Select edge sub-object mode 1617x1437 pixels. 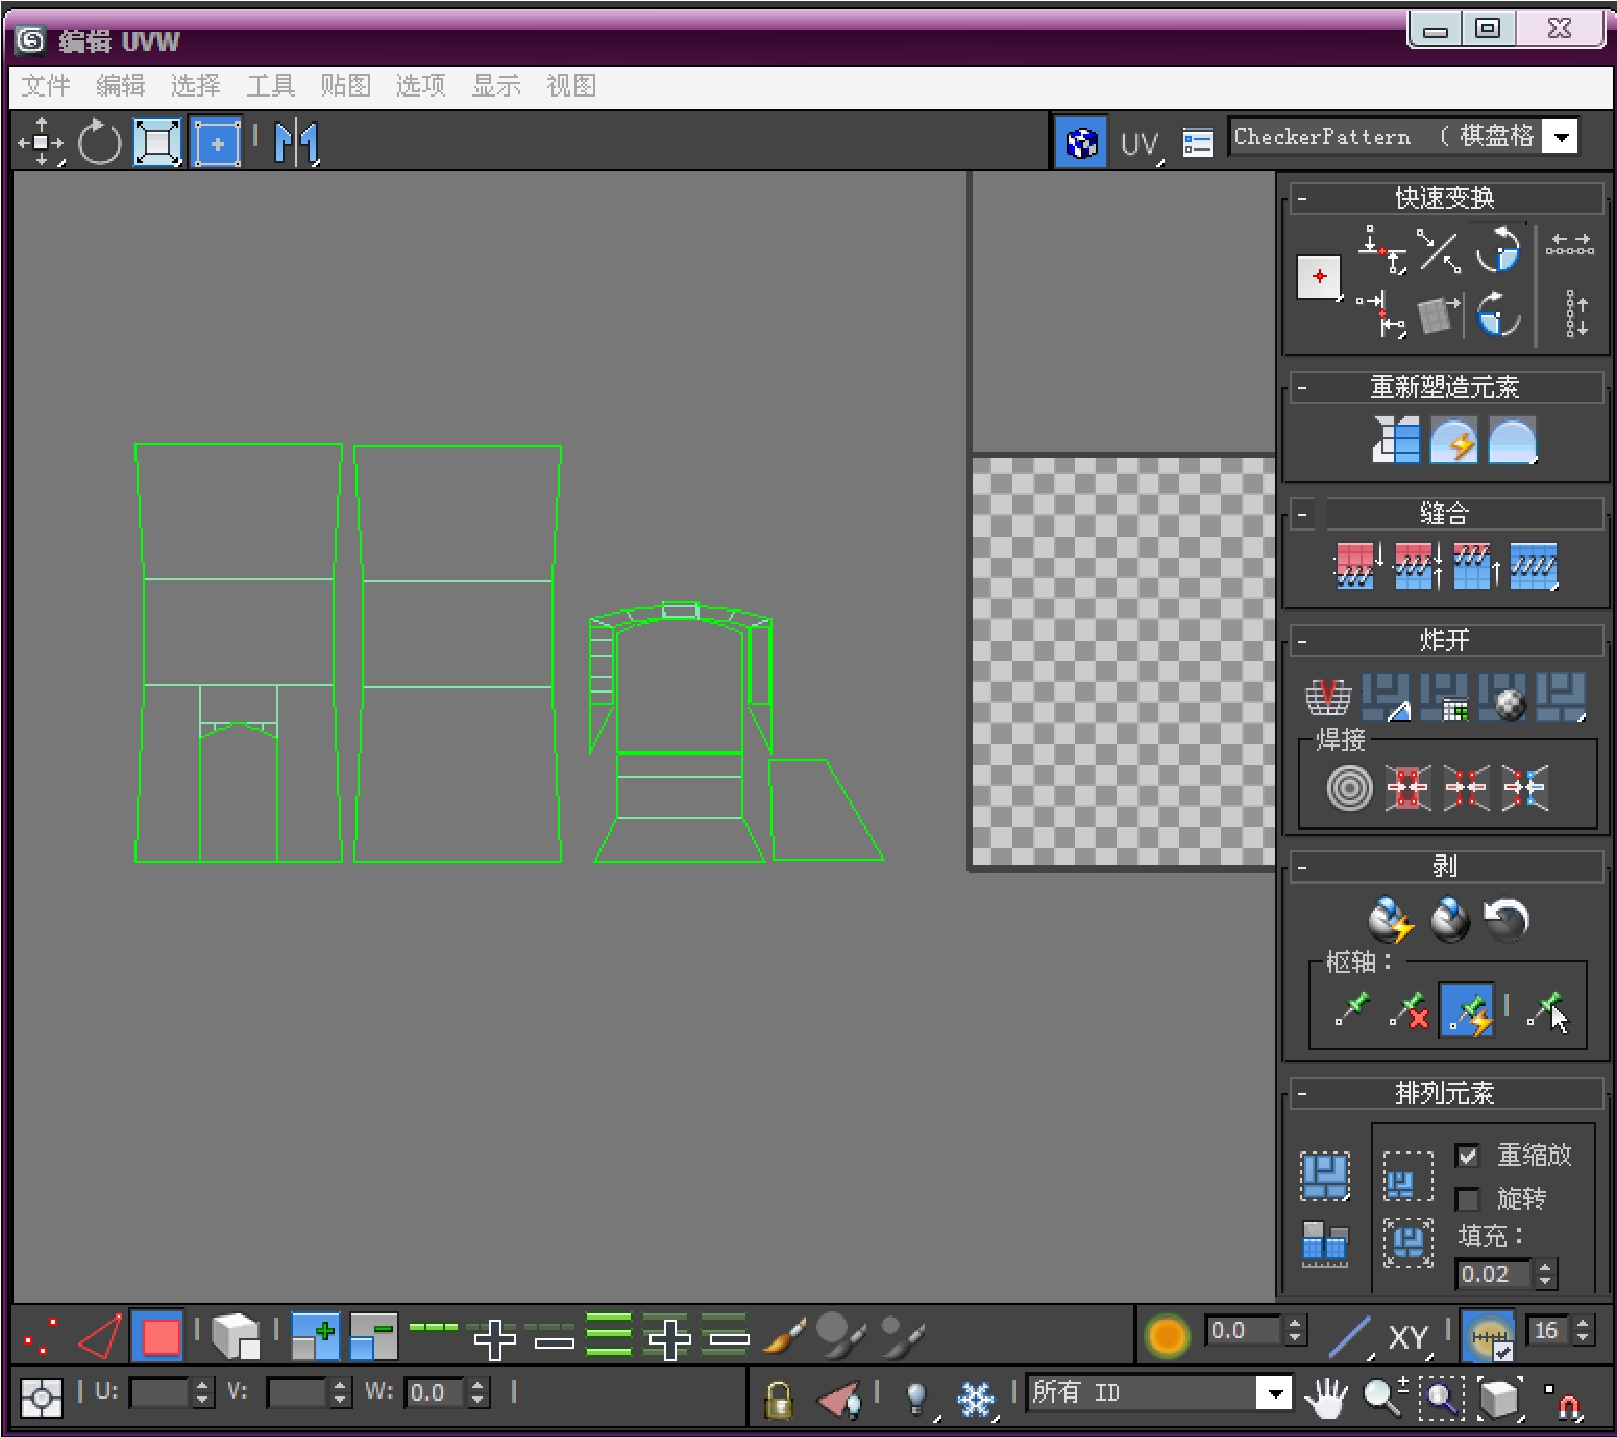100,1336
